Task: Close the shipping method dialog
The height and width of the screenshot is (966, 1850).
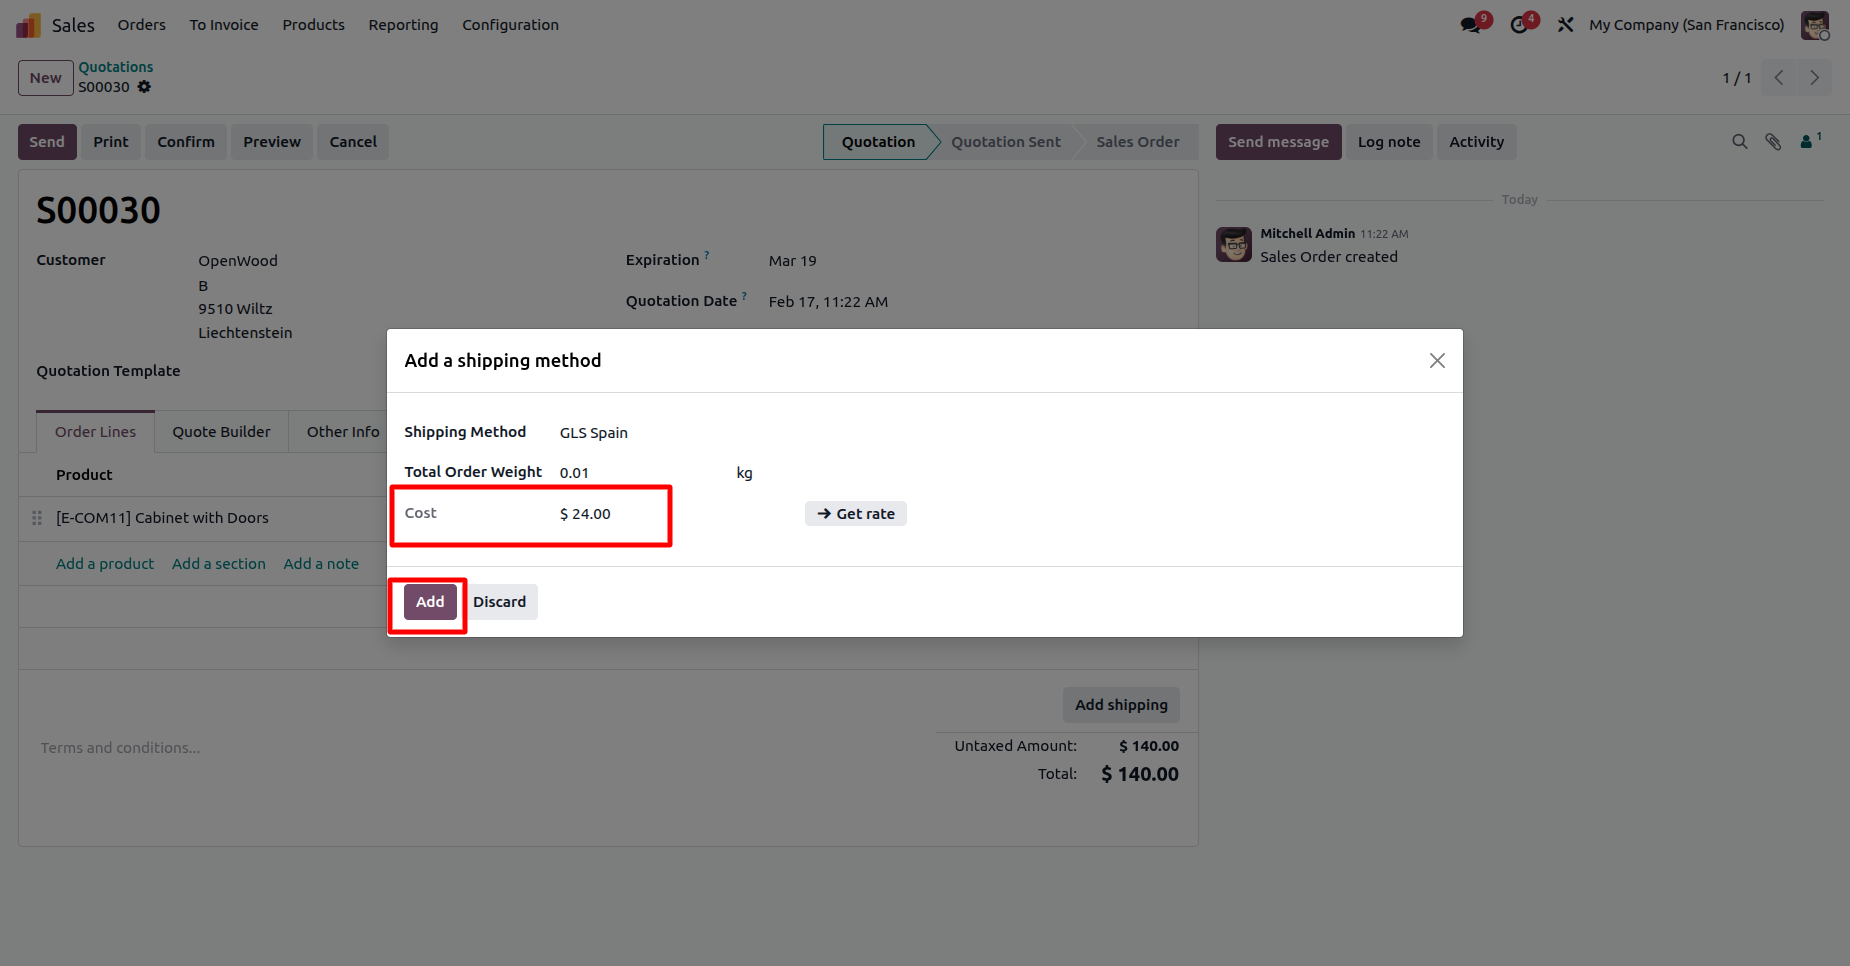Action: pyautogui.click(x=1437, y=361)
